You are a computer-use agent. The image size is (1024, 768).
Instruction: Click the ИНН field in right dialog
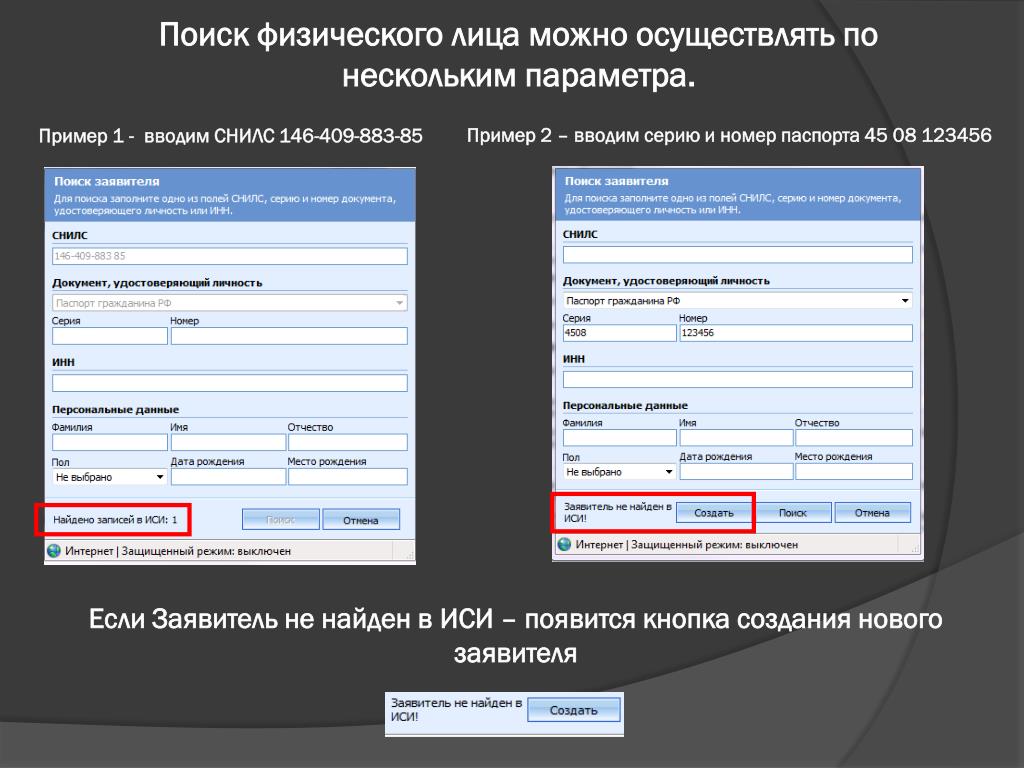(x=737, y=379)
